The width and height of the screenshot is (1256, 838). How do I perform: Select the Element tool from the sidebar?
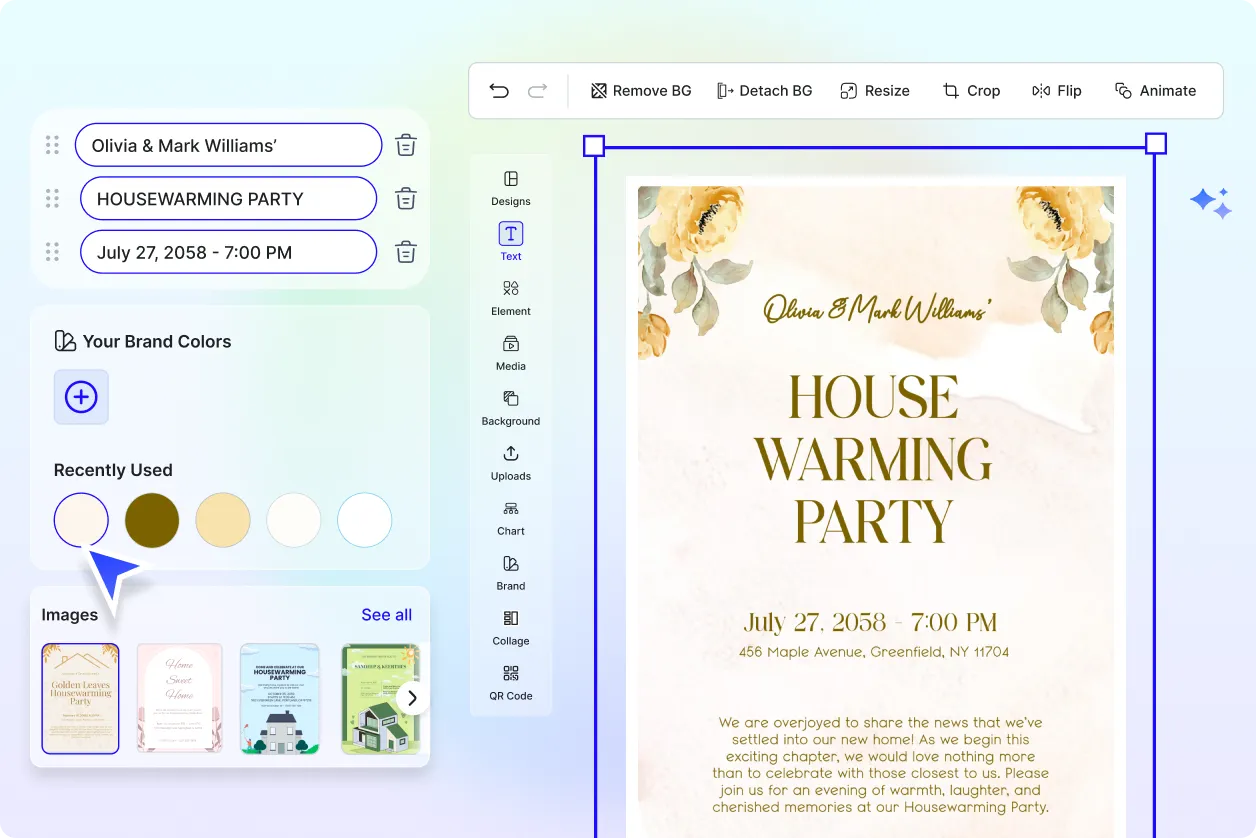tap(510, 297)
